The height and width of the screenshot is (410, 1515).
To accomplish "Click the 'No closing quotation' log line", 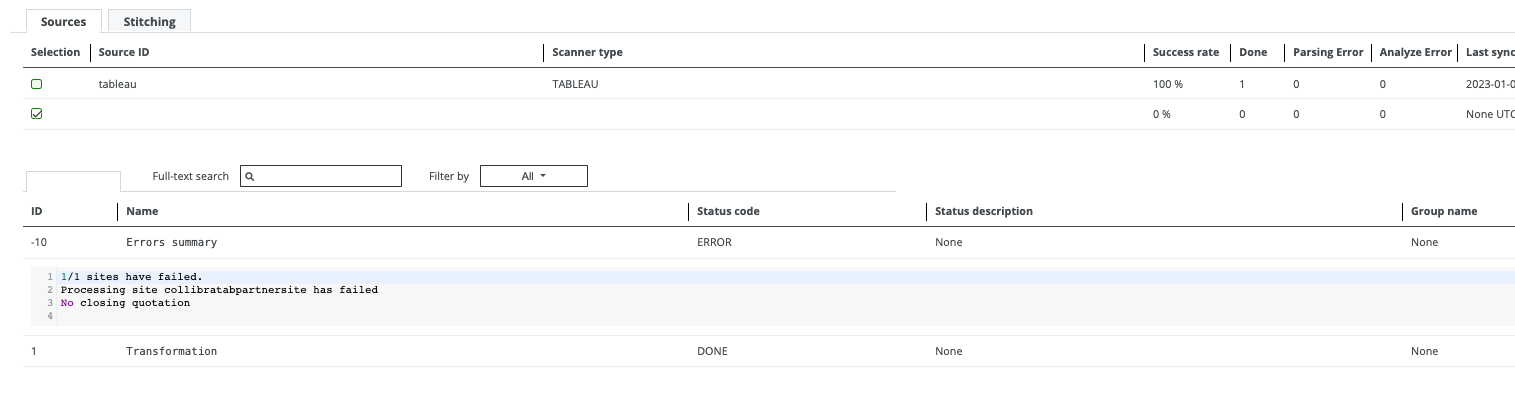I will (125, 303).
